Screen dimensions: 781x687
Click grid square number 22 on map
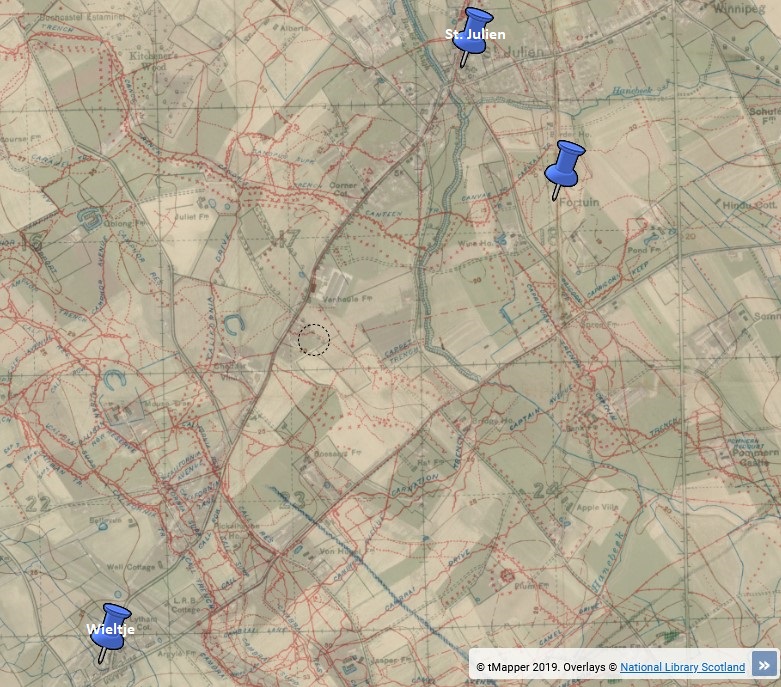click(x=38, y=505)
